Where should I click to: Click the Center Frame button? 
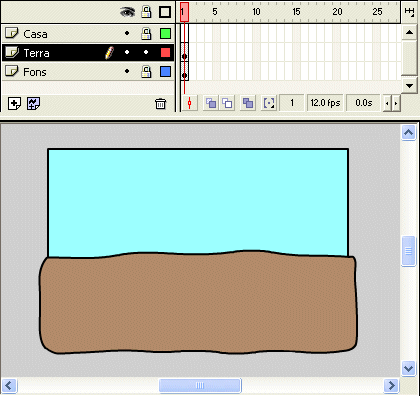(190, 103)
